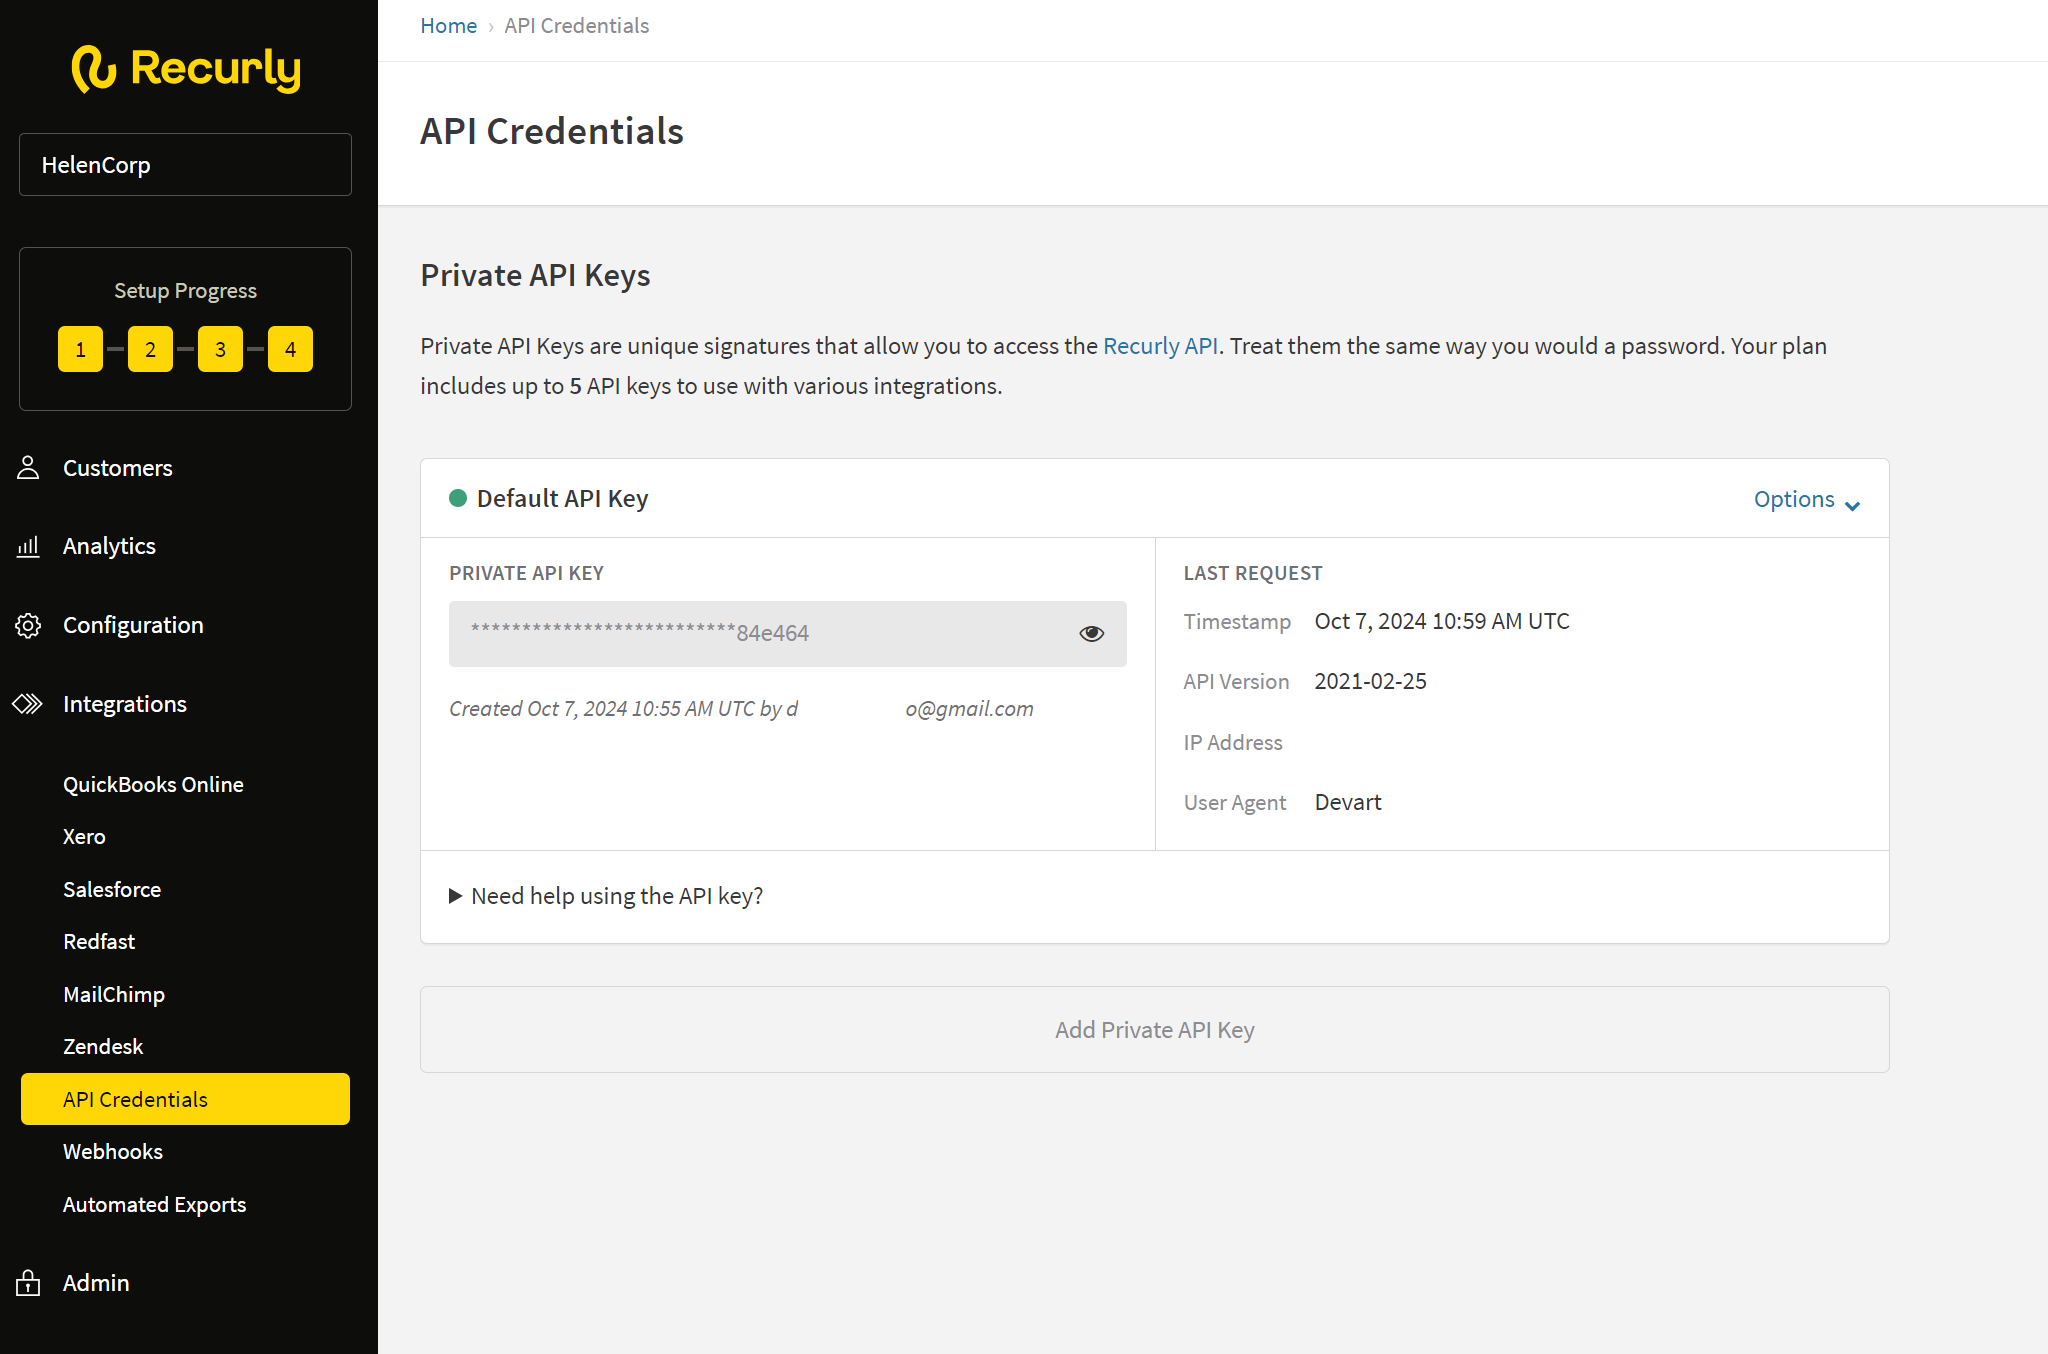Click the User Agent value Devart
Screen dimensions: 2048x1354
(x=1348, y=803)
